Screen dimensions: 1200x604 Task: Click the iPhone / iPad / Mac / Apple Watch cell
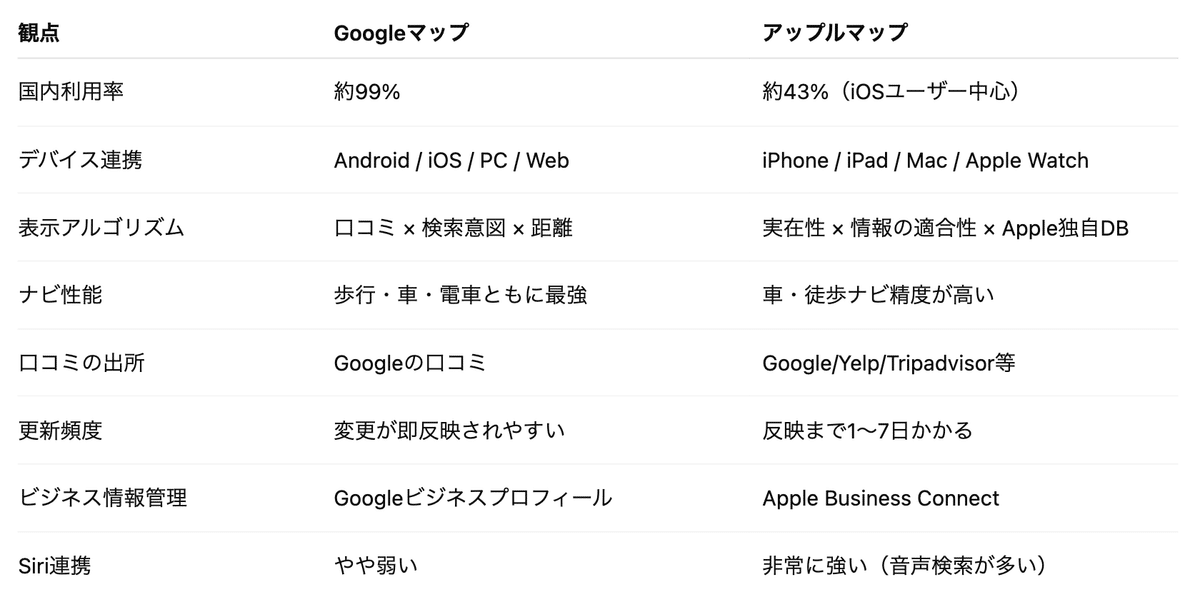(925, 160)
